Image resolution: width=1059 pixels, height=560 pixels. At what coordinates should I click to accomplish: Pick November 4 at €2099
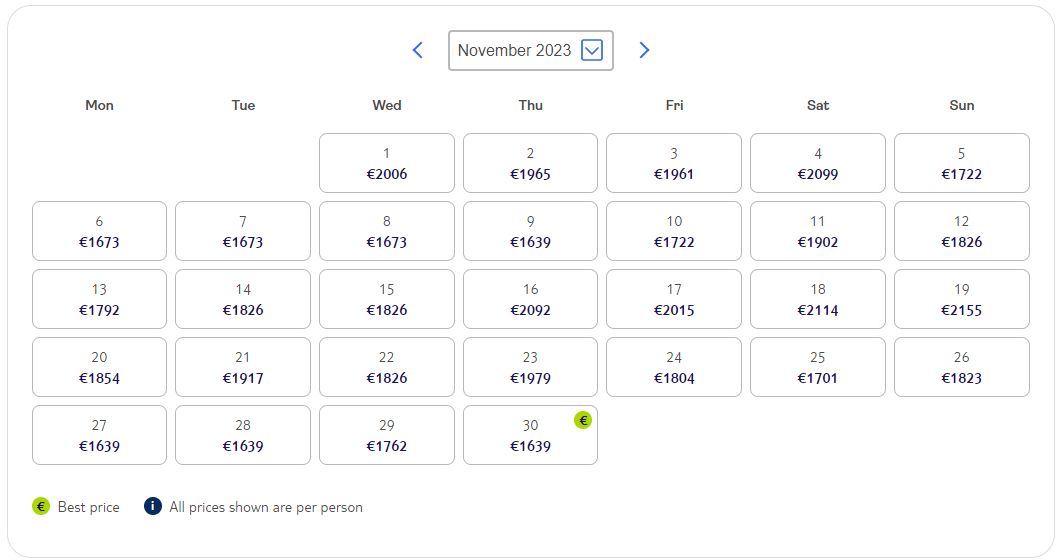click(818, 163)
